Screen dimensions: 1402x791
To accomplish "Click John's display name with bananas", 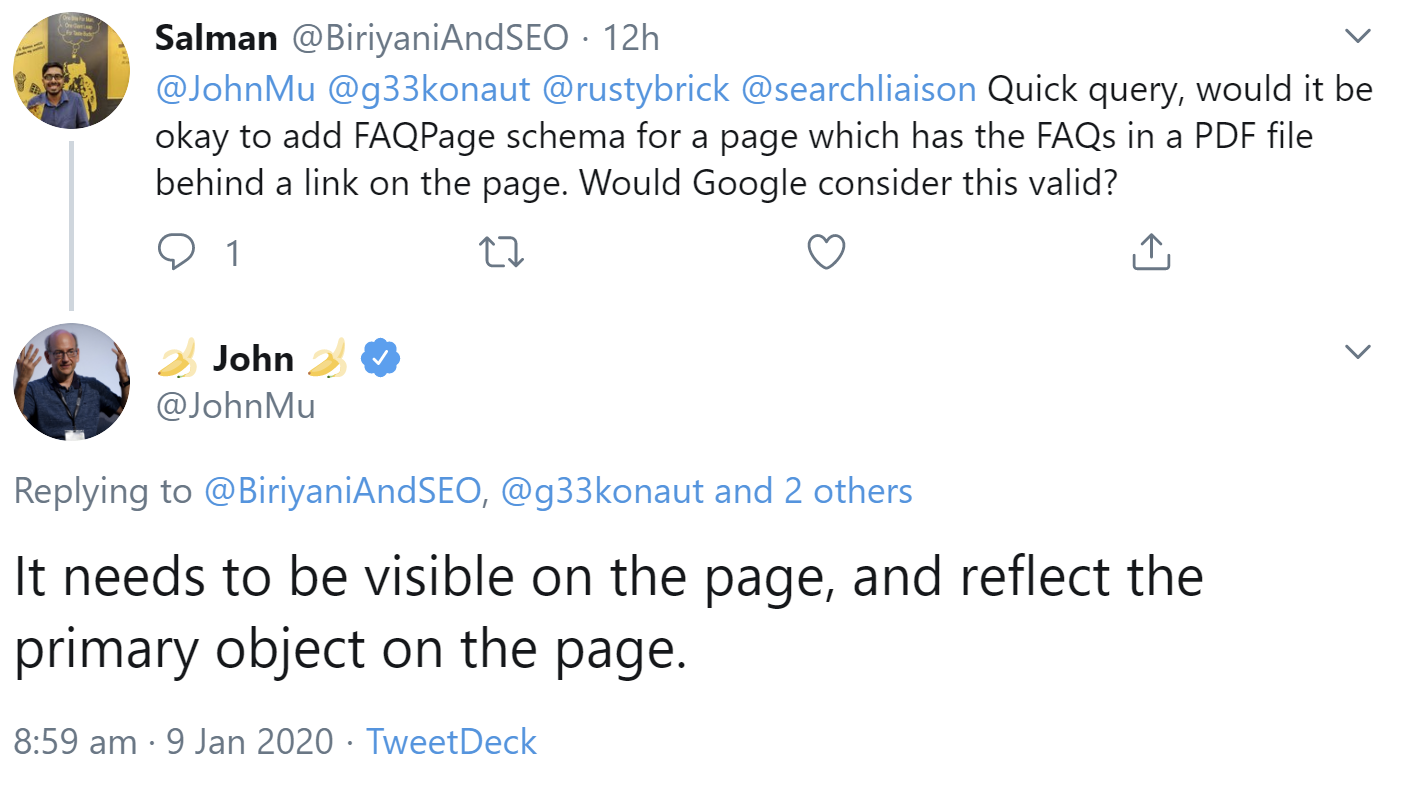I will [x=253, y=358].
